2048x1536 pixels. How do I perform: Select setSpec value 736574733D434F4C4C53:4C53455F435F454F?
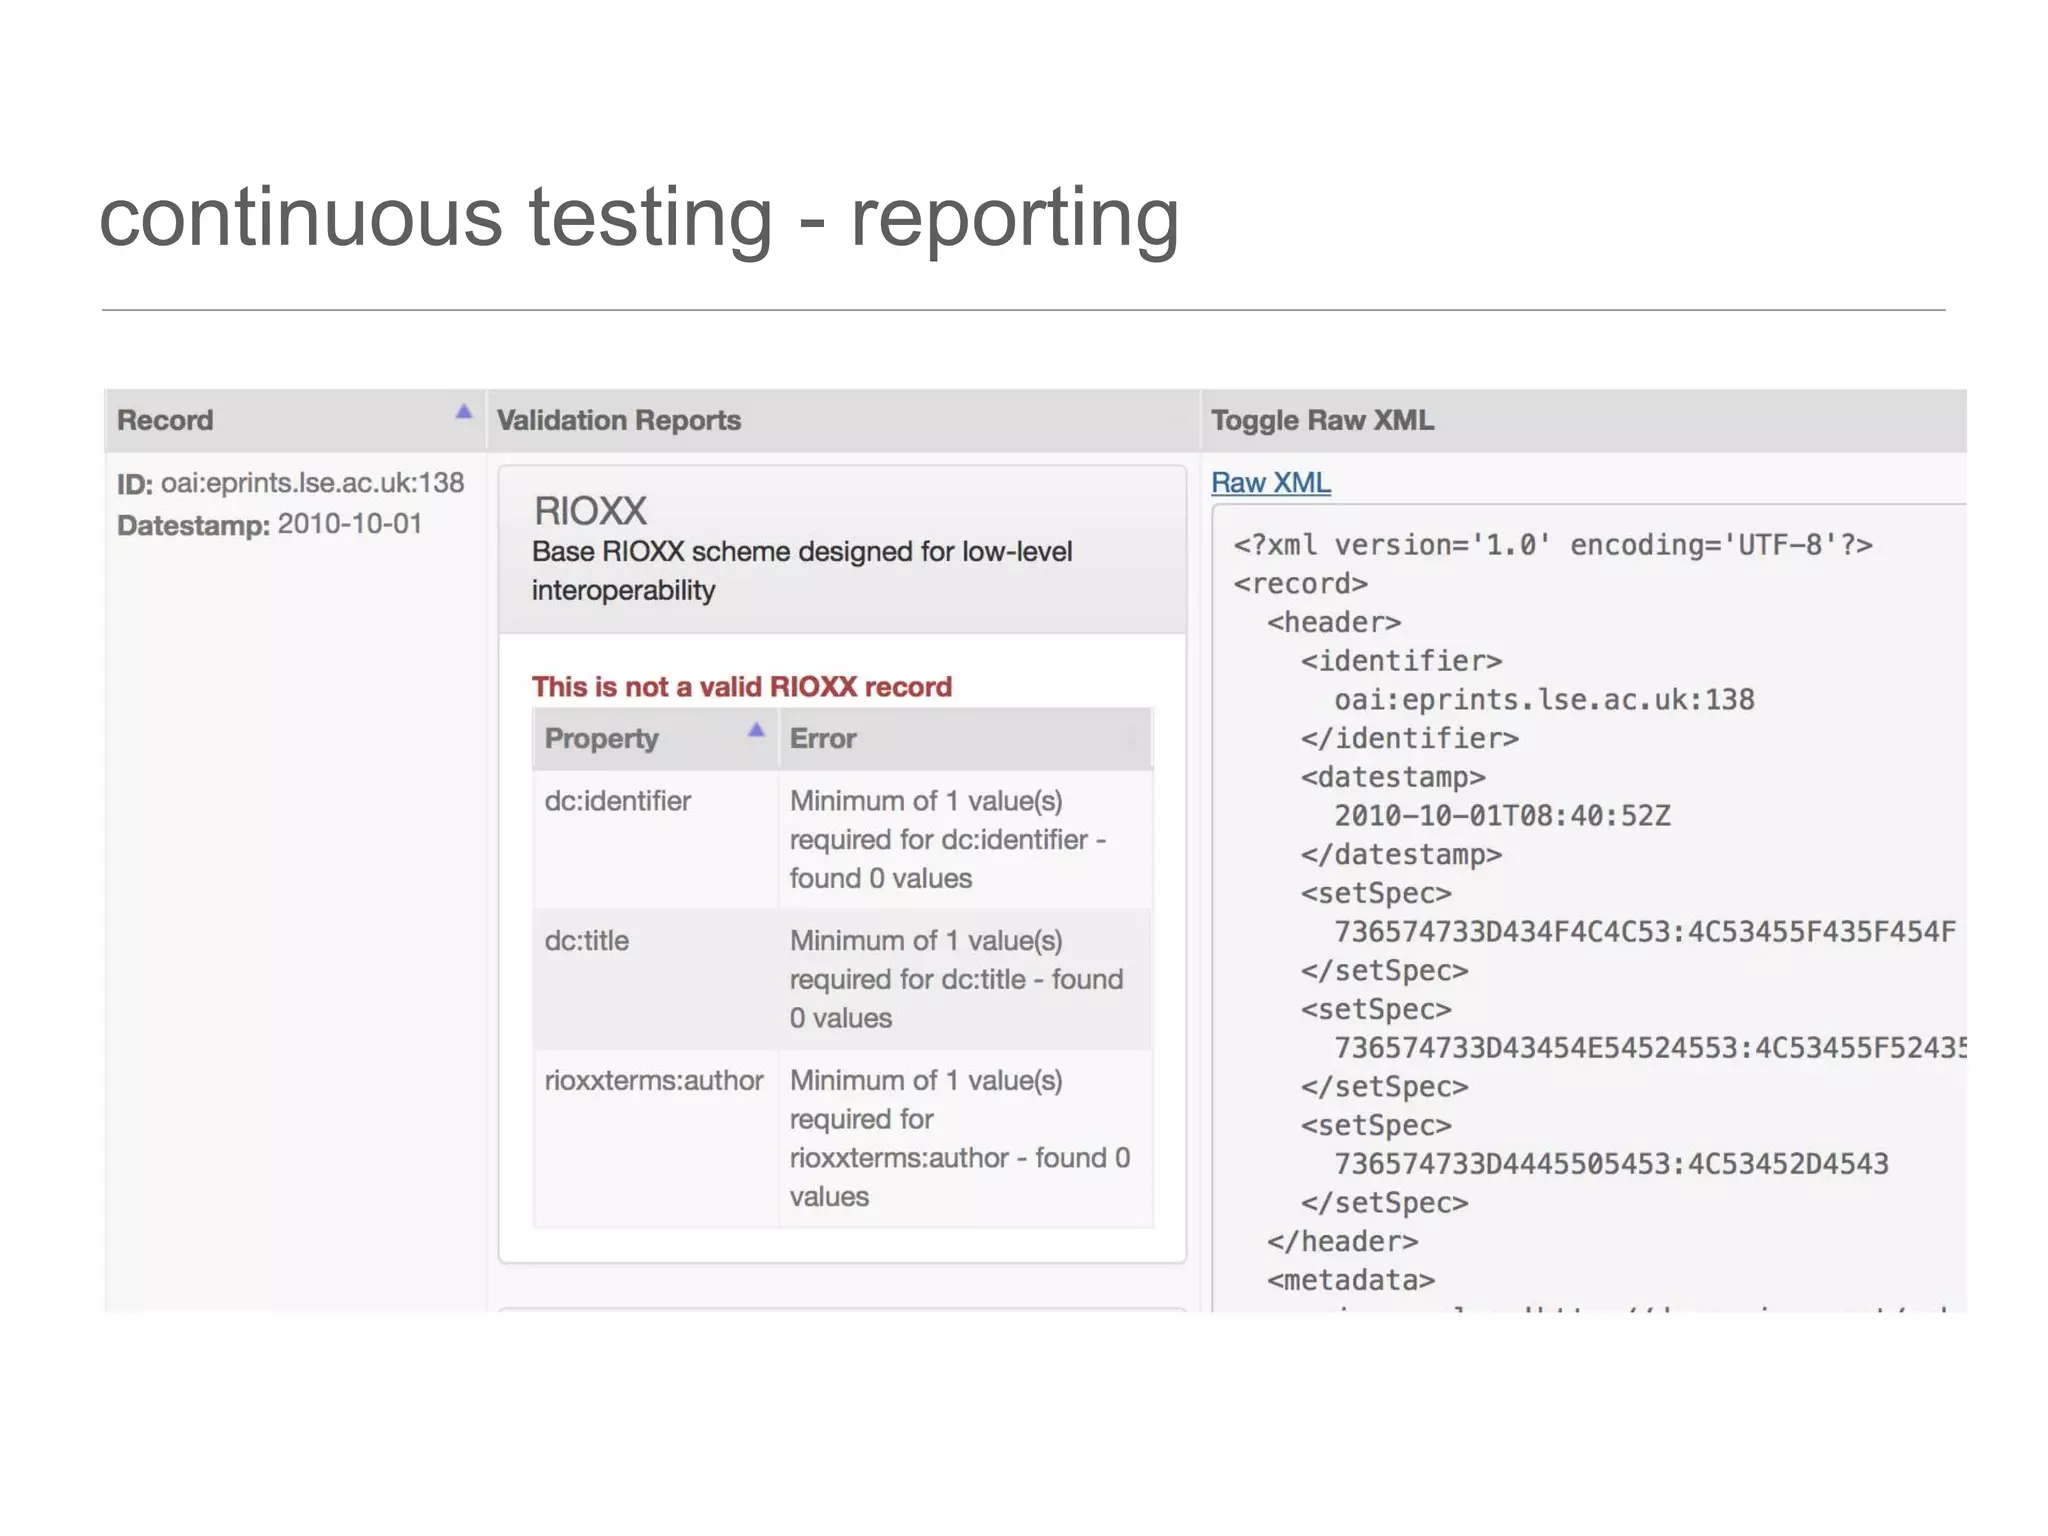coord(1645,932)
